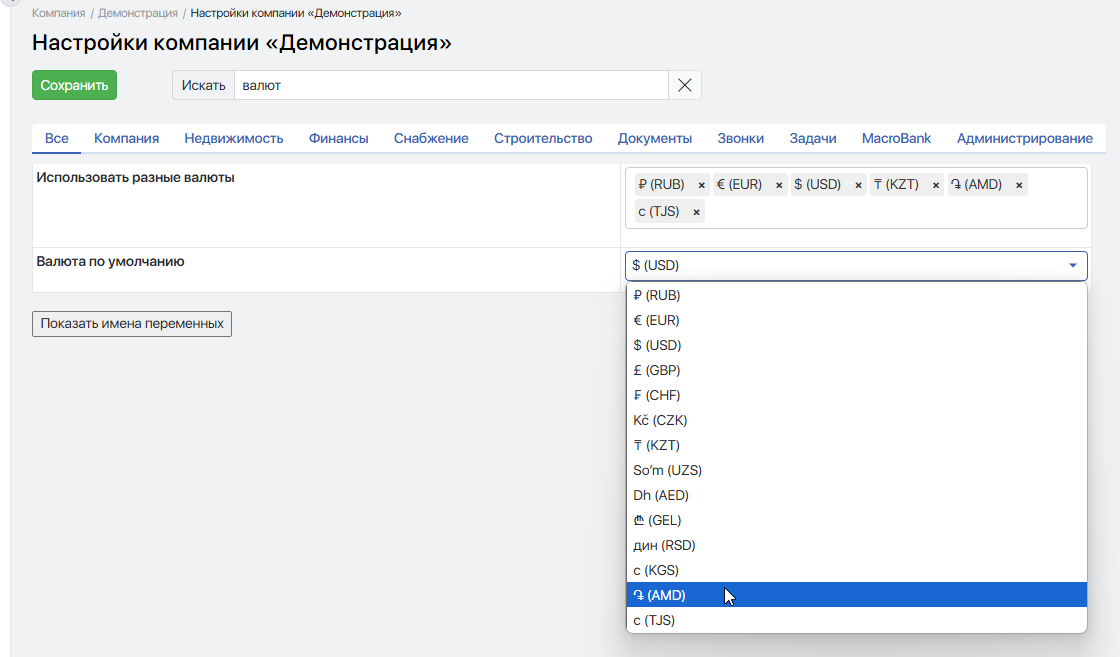Click Показать имена переменных button

click(132, 324)
